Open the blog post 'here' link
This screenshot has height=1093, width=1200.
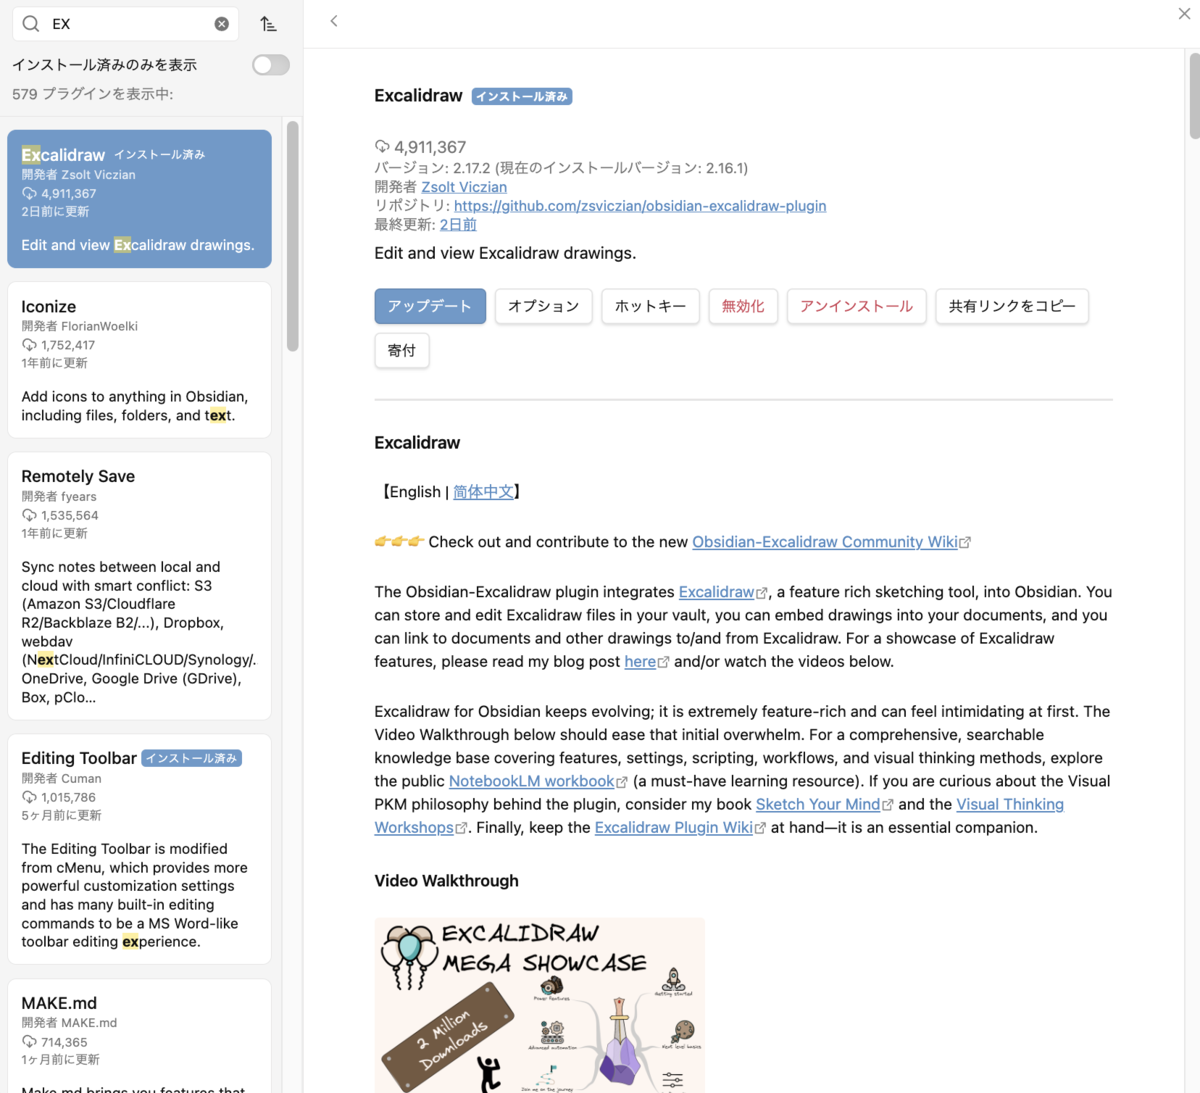[646, 661]
